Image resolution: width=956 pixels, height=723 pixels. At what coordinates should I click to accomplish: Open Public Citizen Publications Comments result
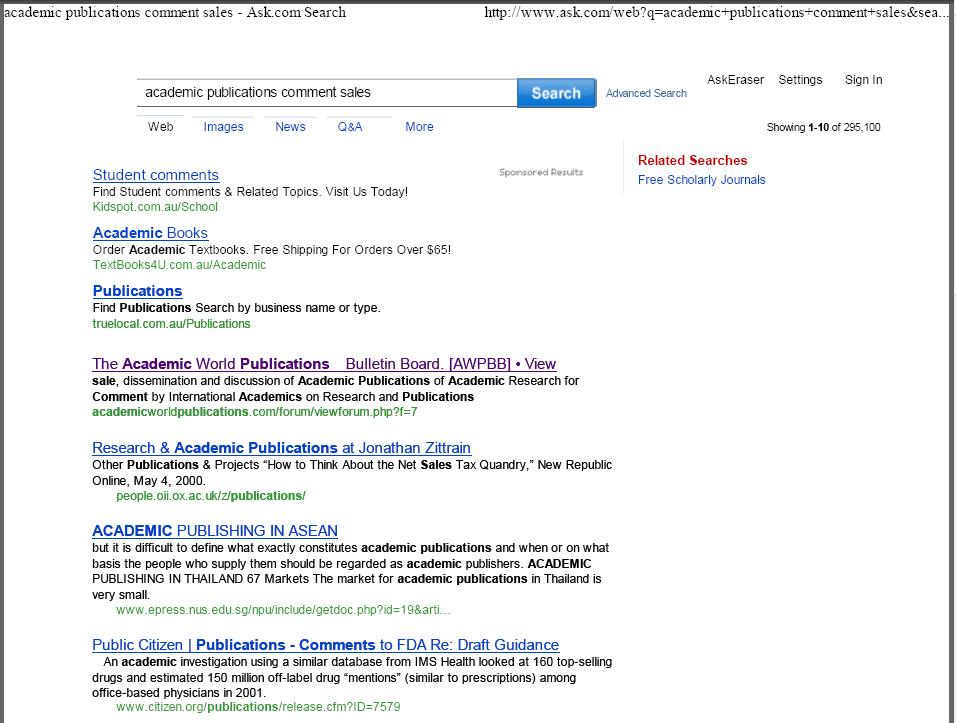tap(325, 645)
